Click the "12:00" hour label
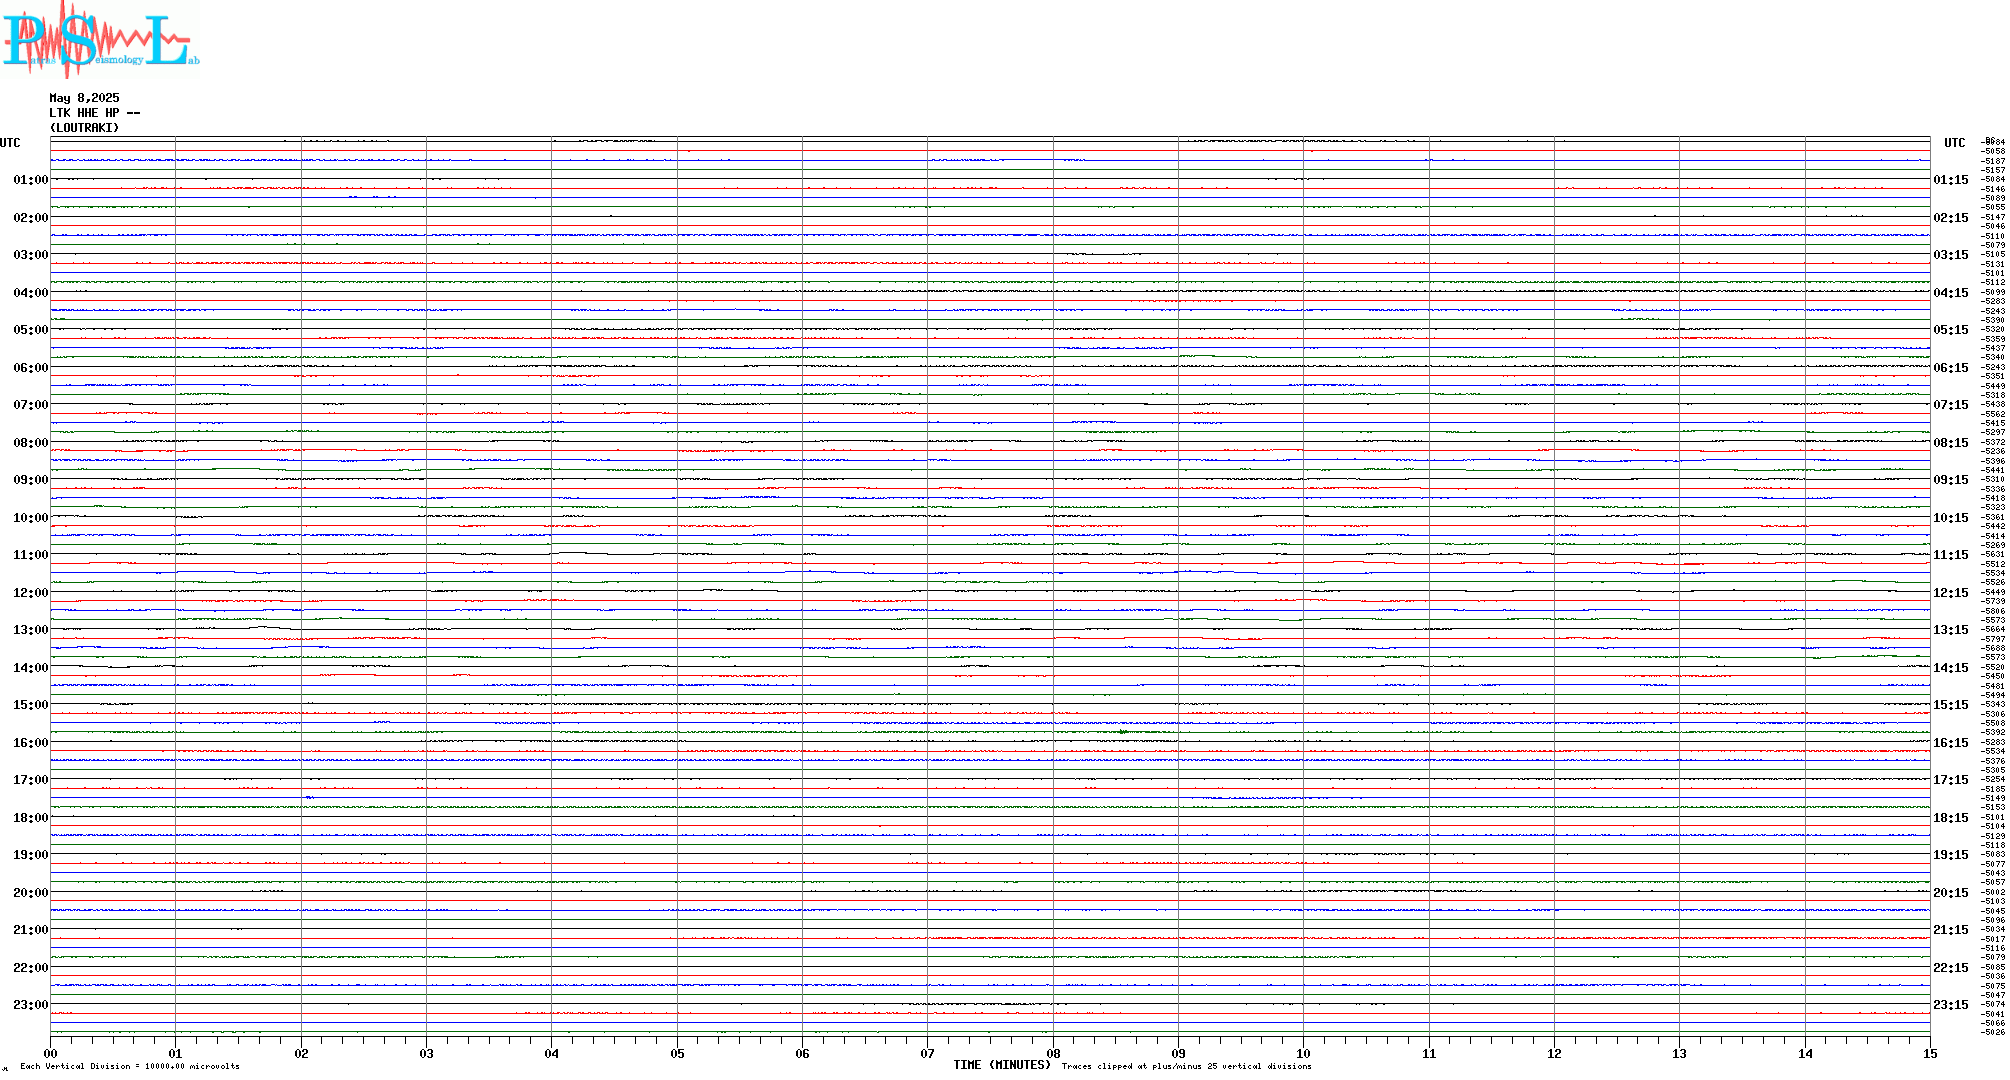 pos(31,593)
